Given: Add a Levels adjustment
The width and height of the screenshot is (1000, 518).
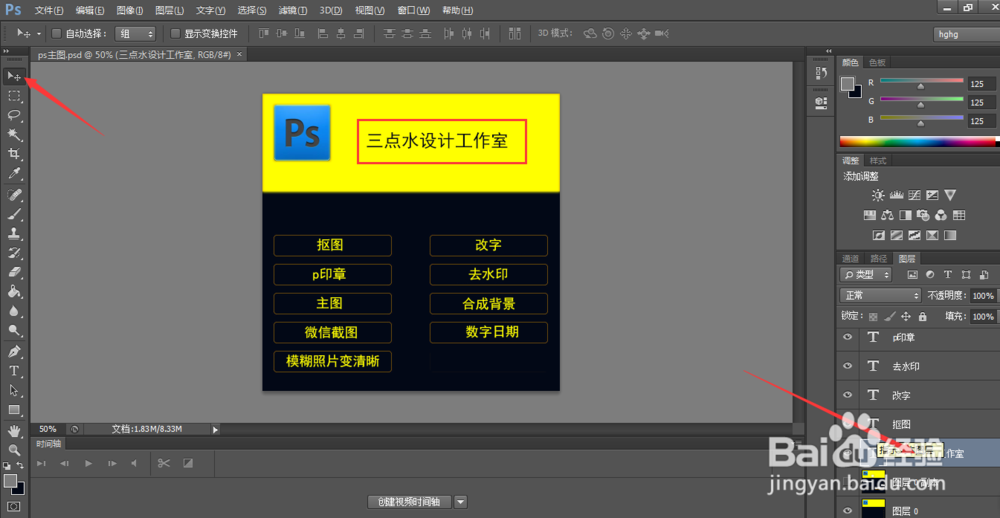Looking at the screenshot, I should tap(896, 195).
